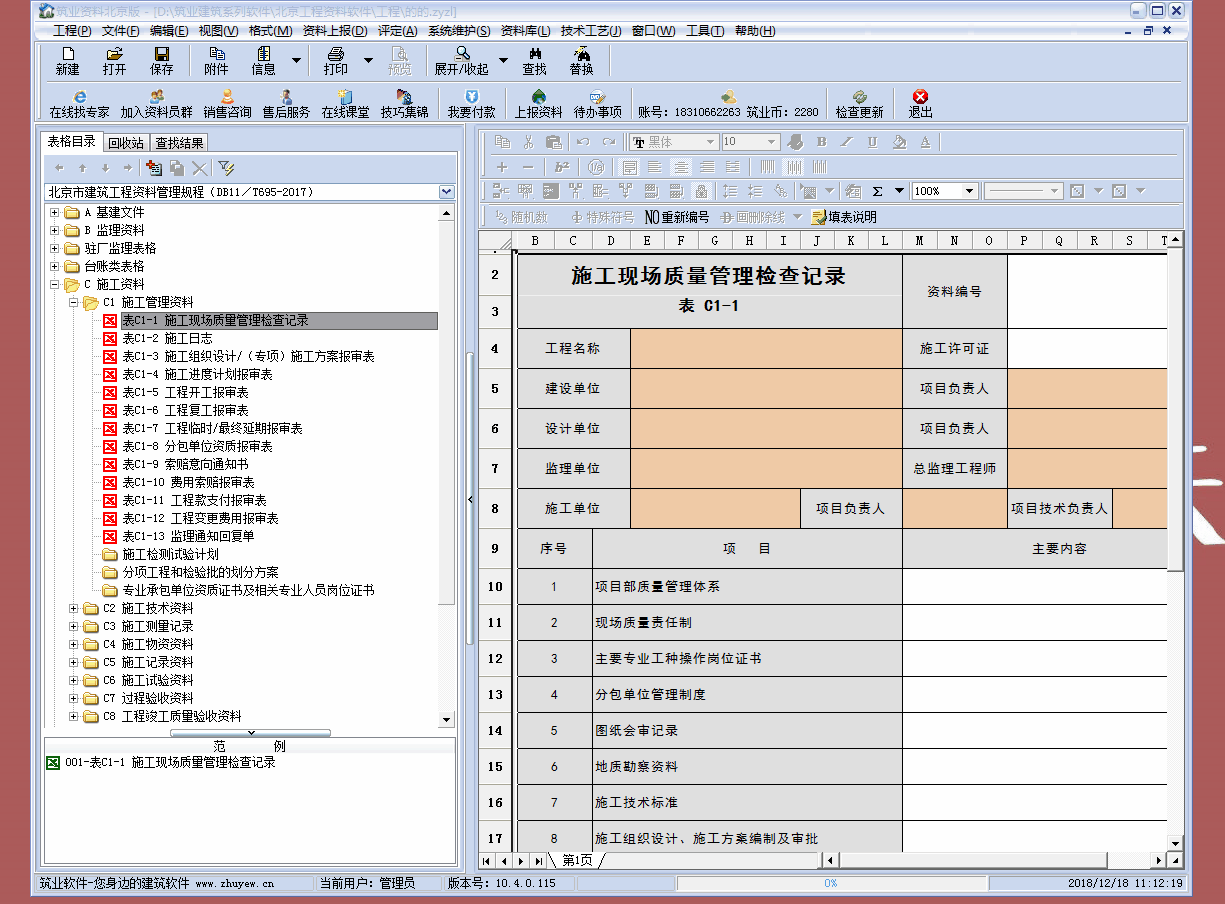Click the 查找 binoculars search icon
The width and height of the screenshot is (1225, 904).
(534, 61)
